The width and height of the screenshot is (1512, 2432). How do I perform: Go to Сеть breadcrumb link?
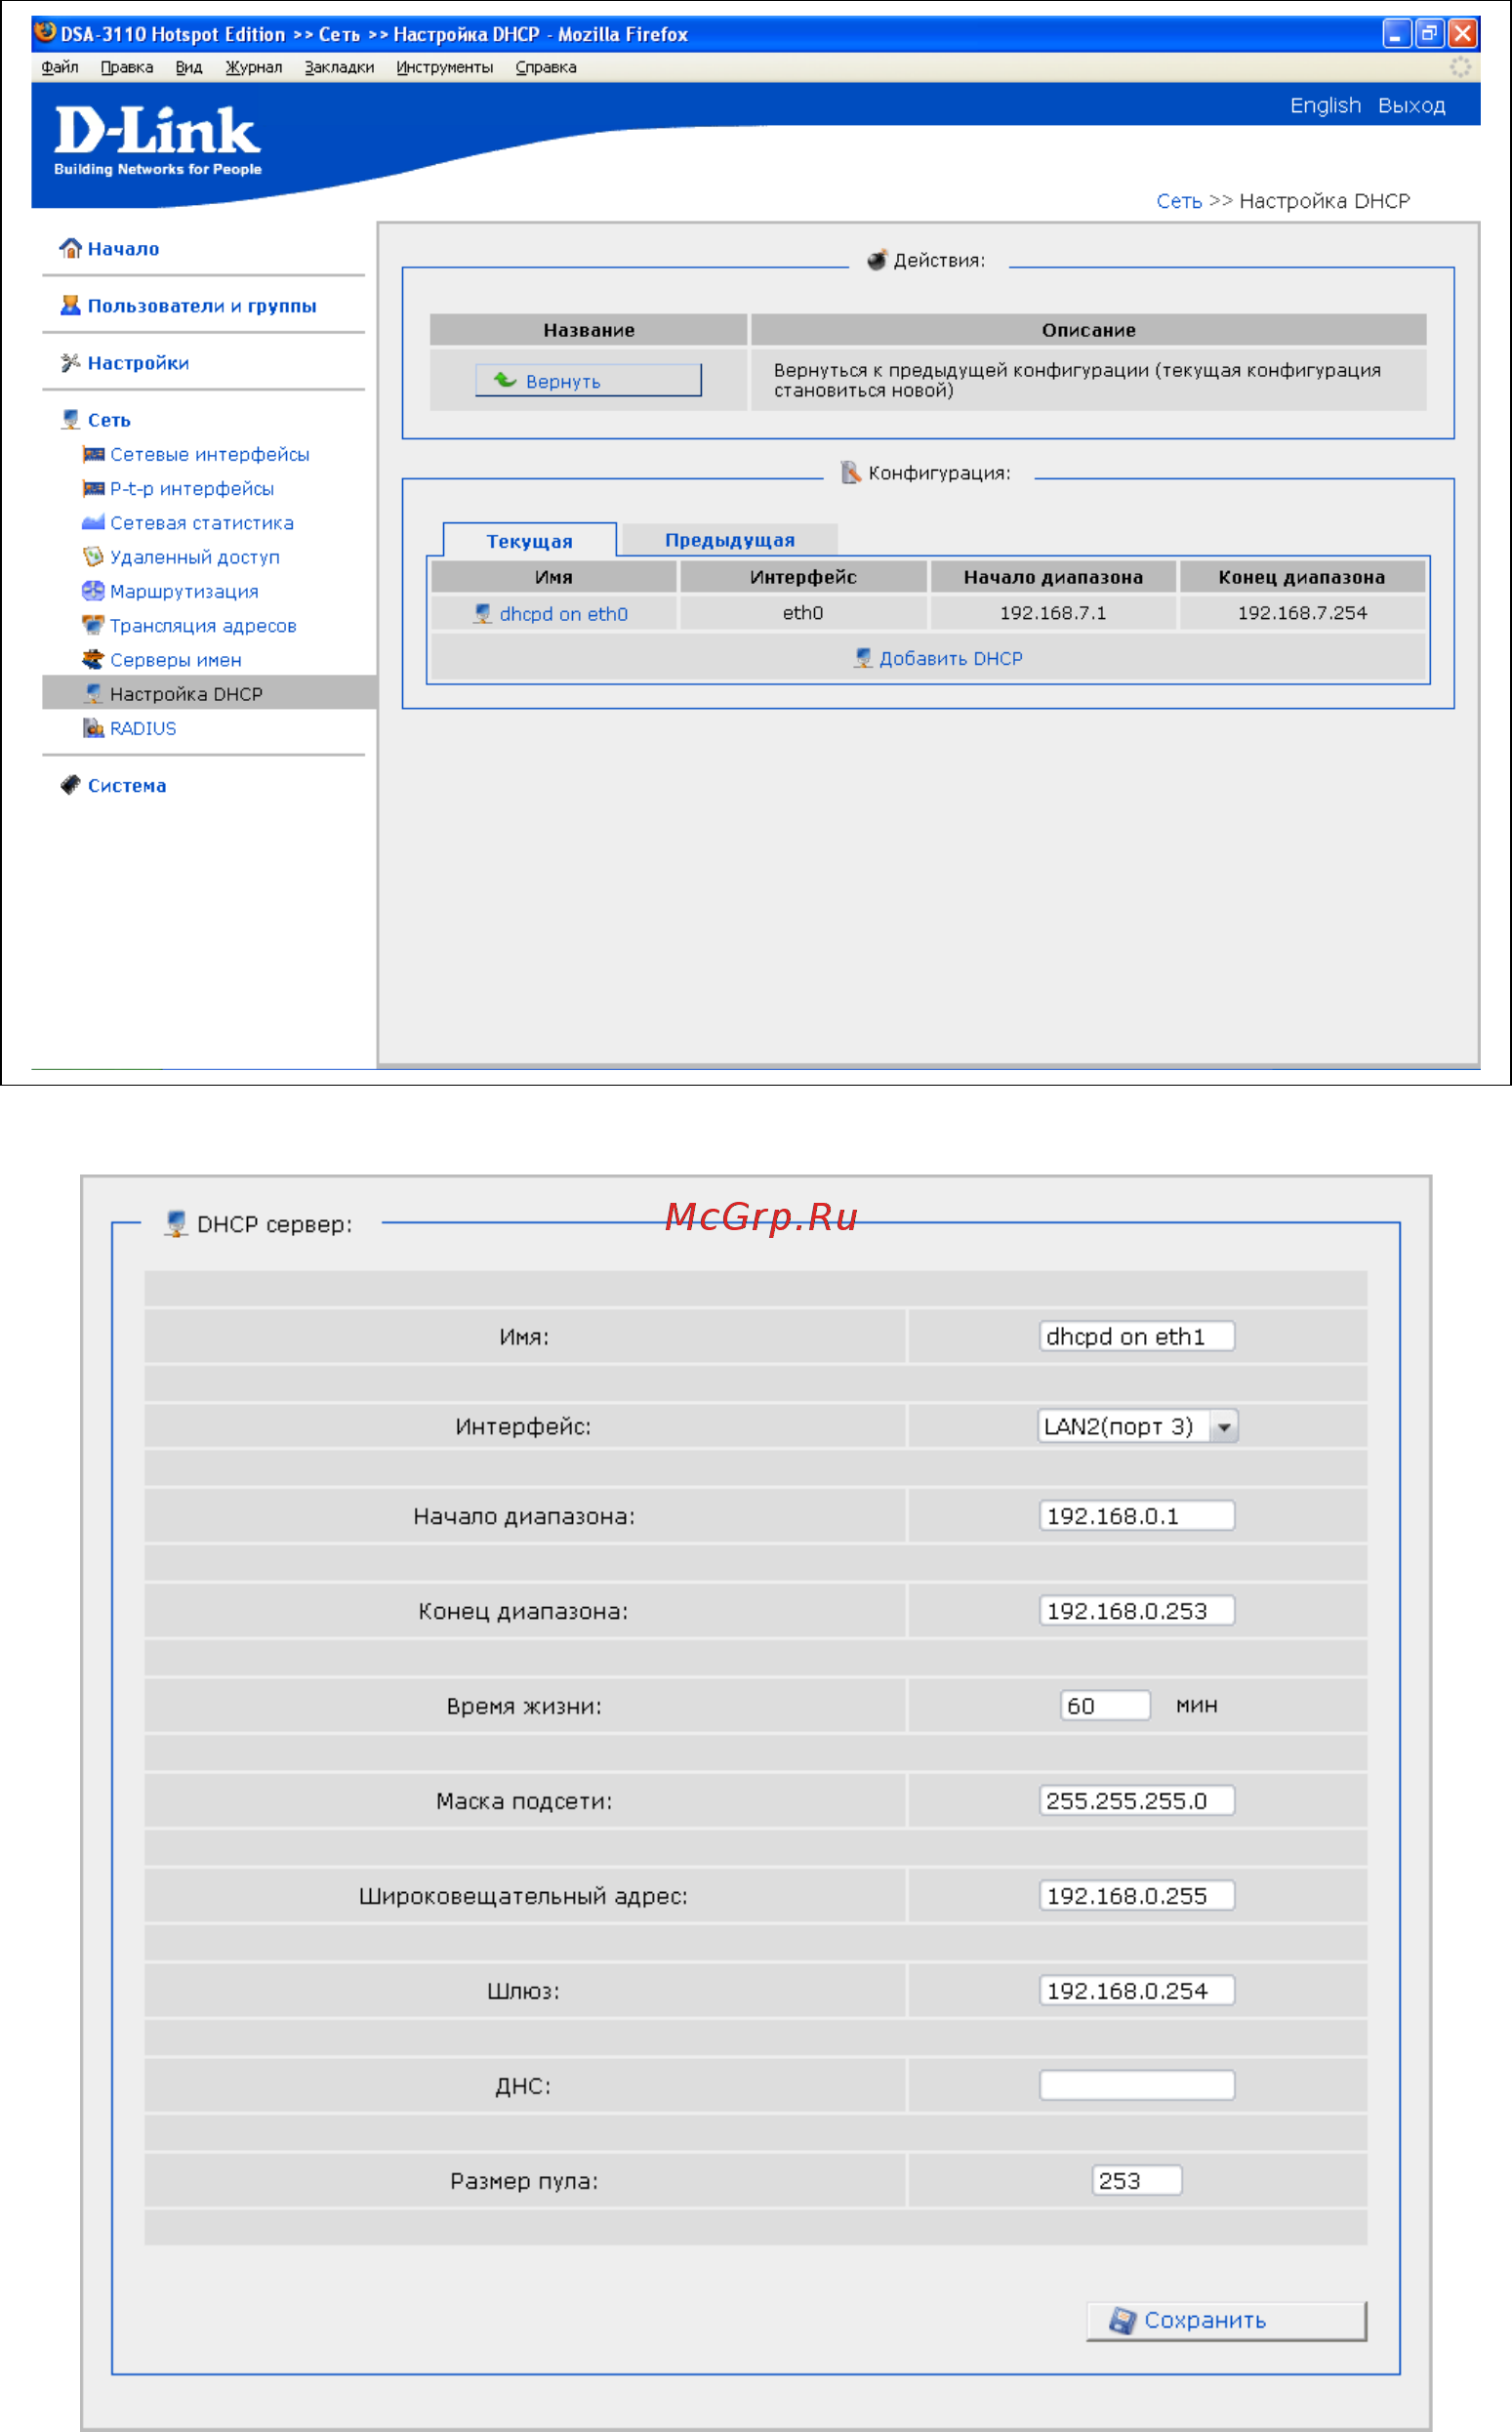coord(1179,201)
